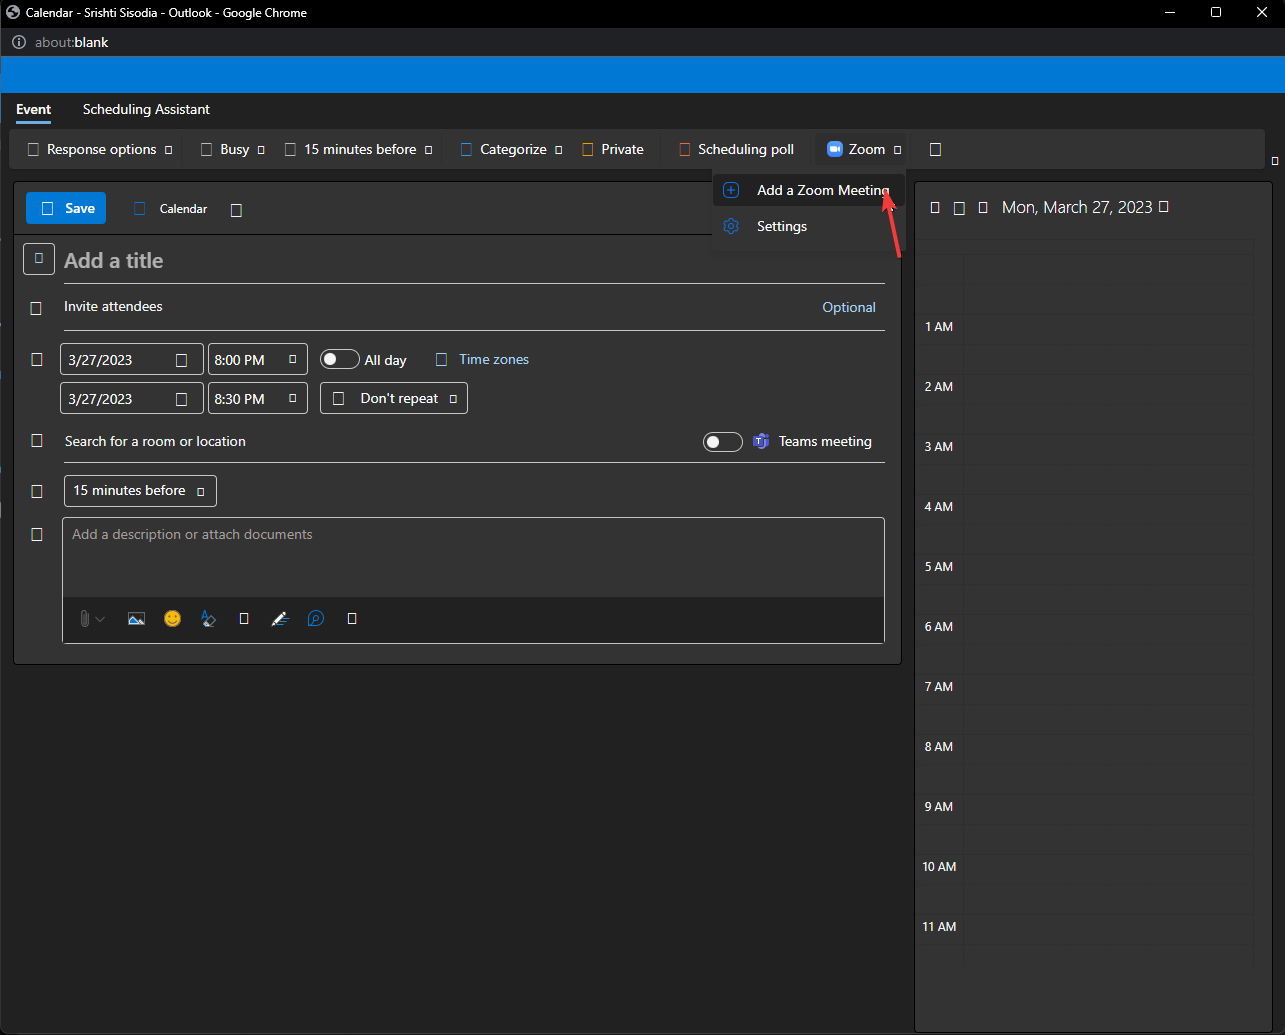Click the Add a title field
The height and width of the screenshot is (1035, 1285).
(x=474, y=260)
